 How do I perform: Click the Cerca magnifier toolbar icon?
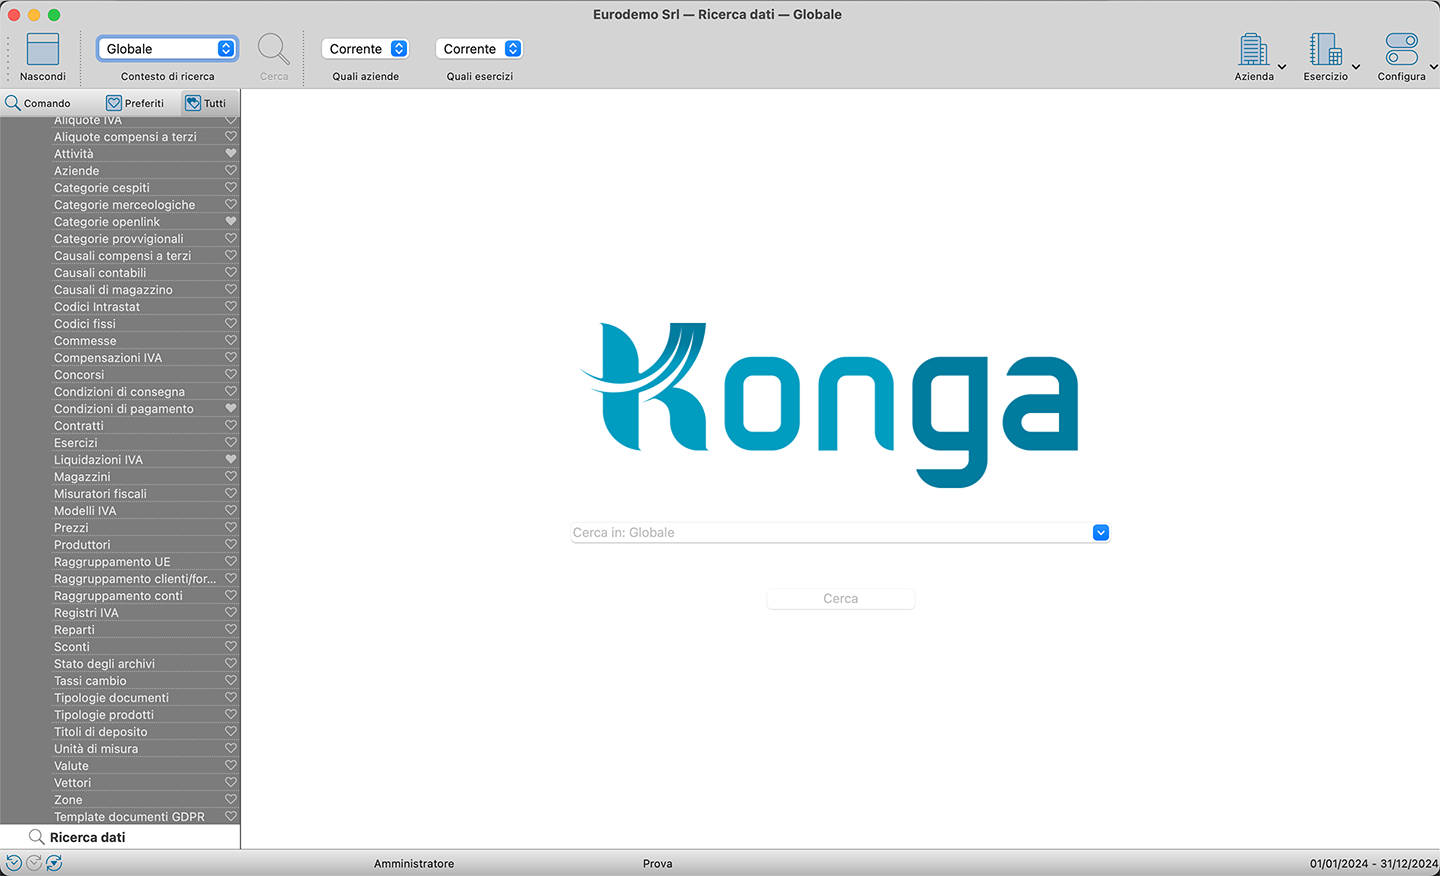273,49
